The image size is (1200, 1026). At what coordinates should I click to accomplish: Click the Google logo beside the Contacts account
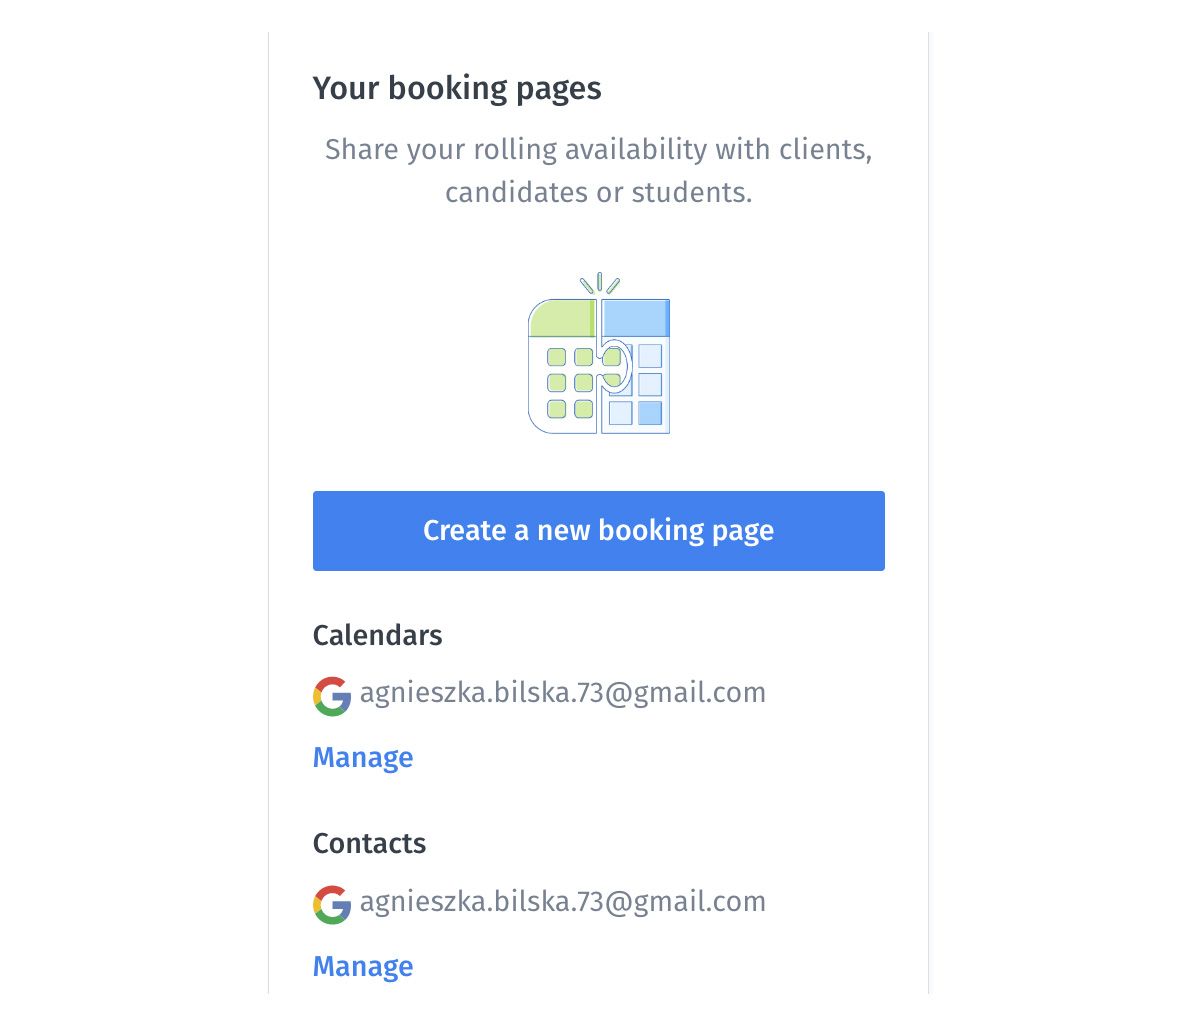(x=332, y=905)
